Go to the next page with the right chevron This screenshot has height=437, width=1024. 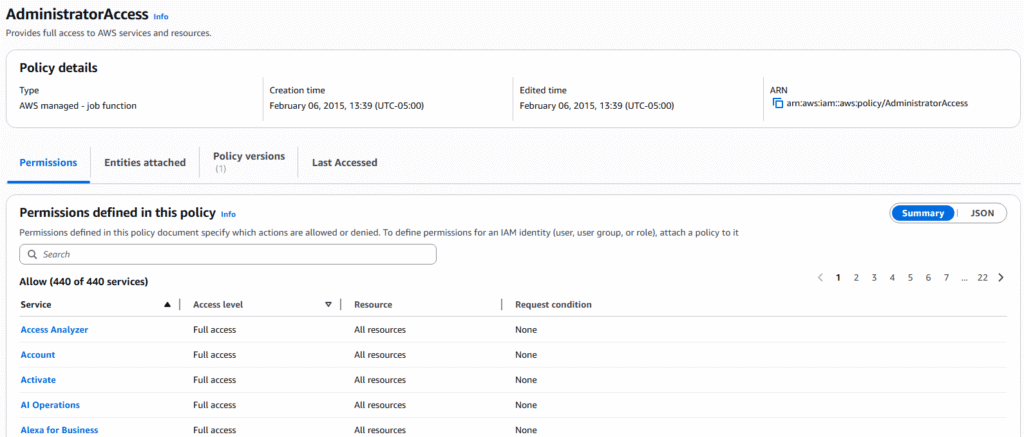tap(1001, 278)
